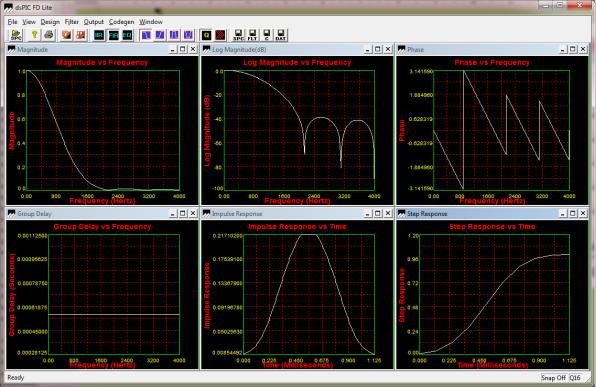
Task: Click 'Ready' in the status bar
Action: tap(16, 377)
